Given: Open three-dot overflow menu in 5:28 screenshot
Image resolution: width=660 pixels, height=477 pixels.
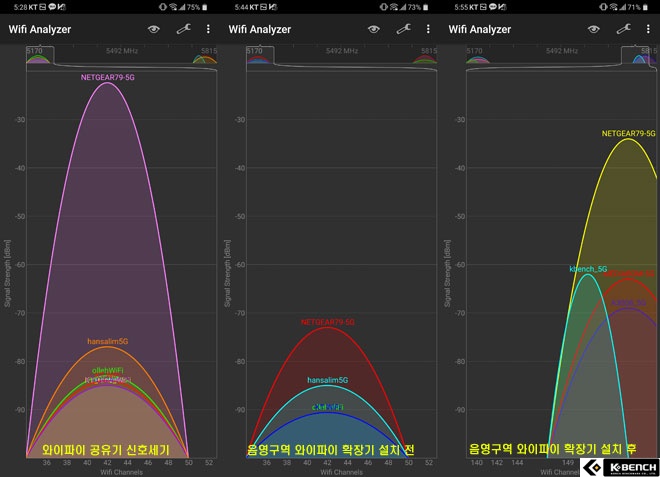Looking at the screenshot, I should click(x=208, y=29).
